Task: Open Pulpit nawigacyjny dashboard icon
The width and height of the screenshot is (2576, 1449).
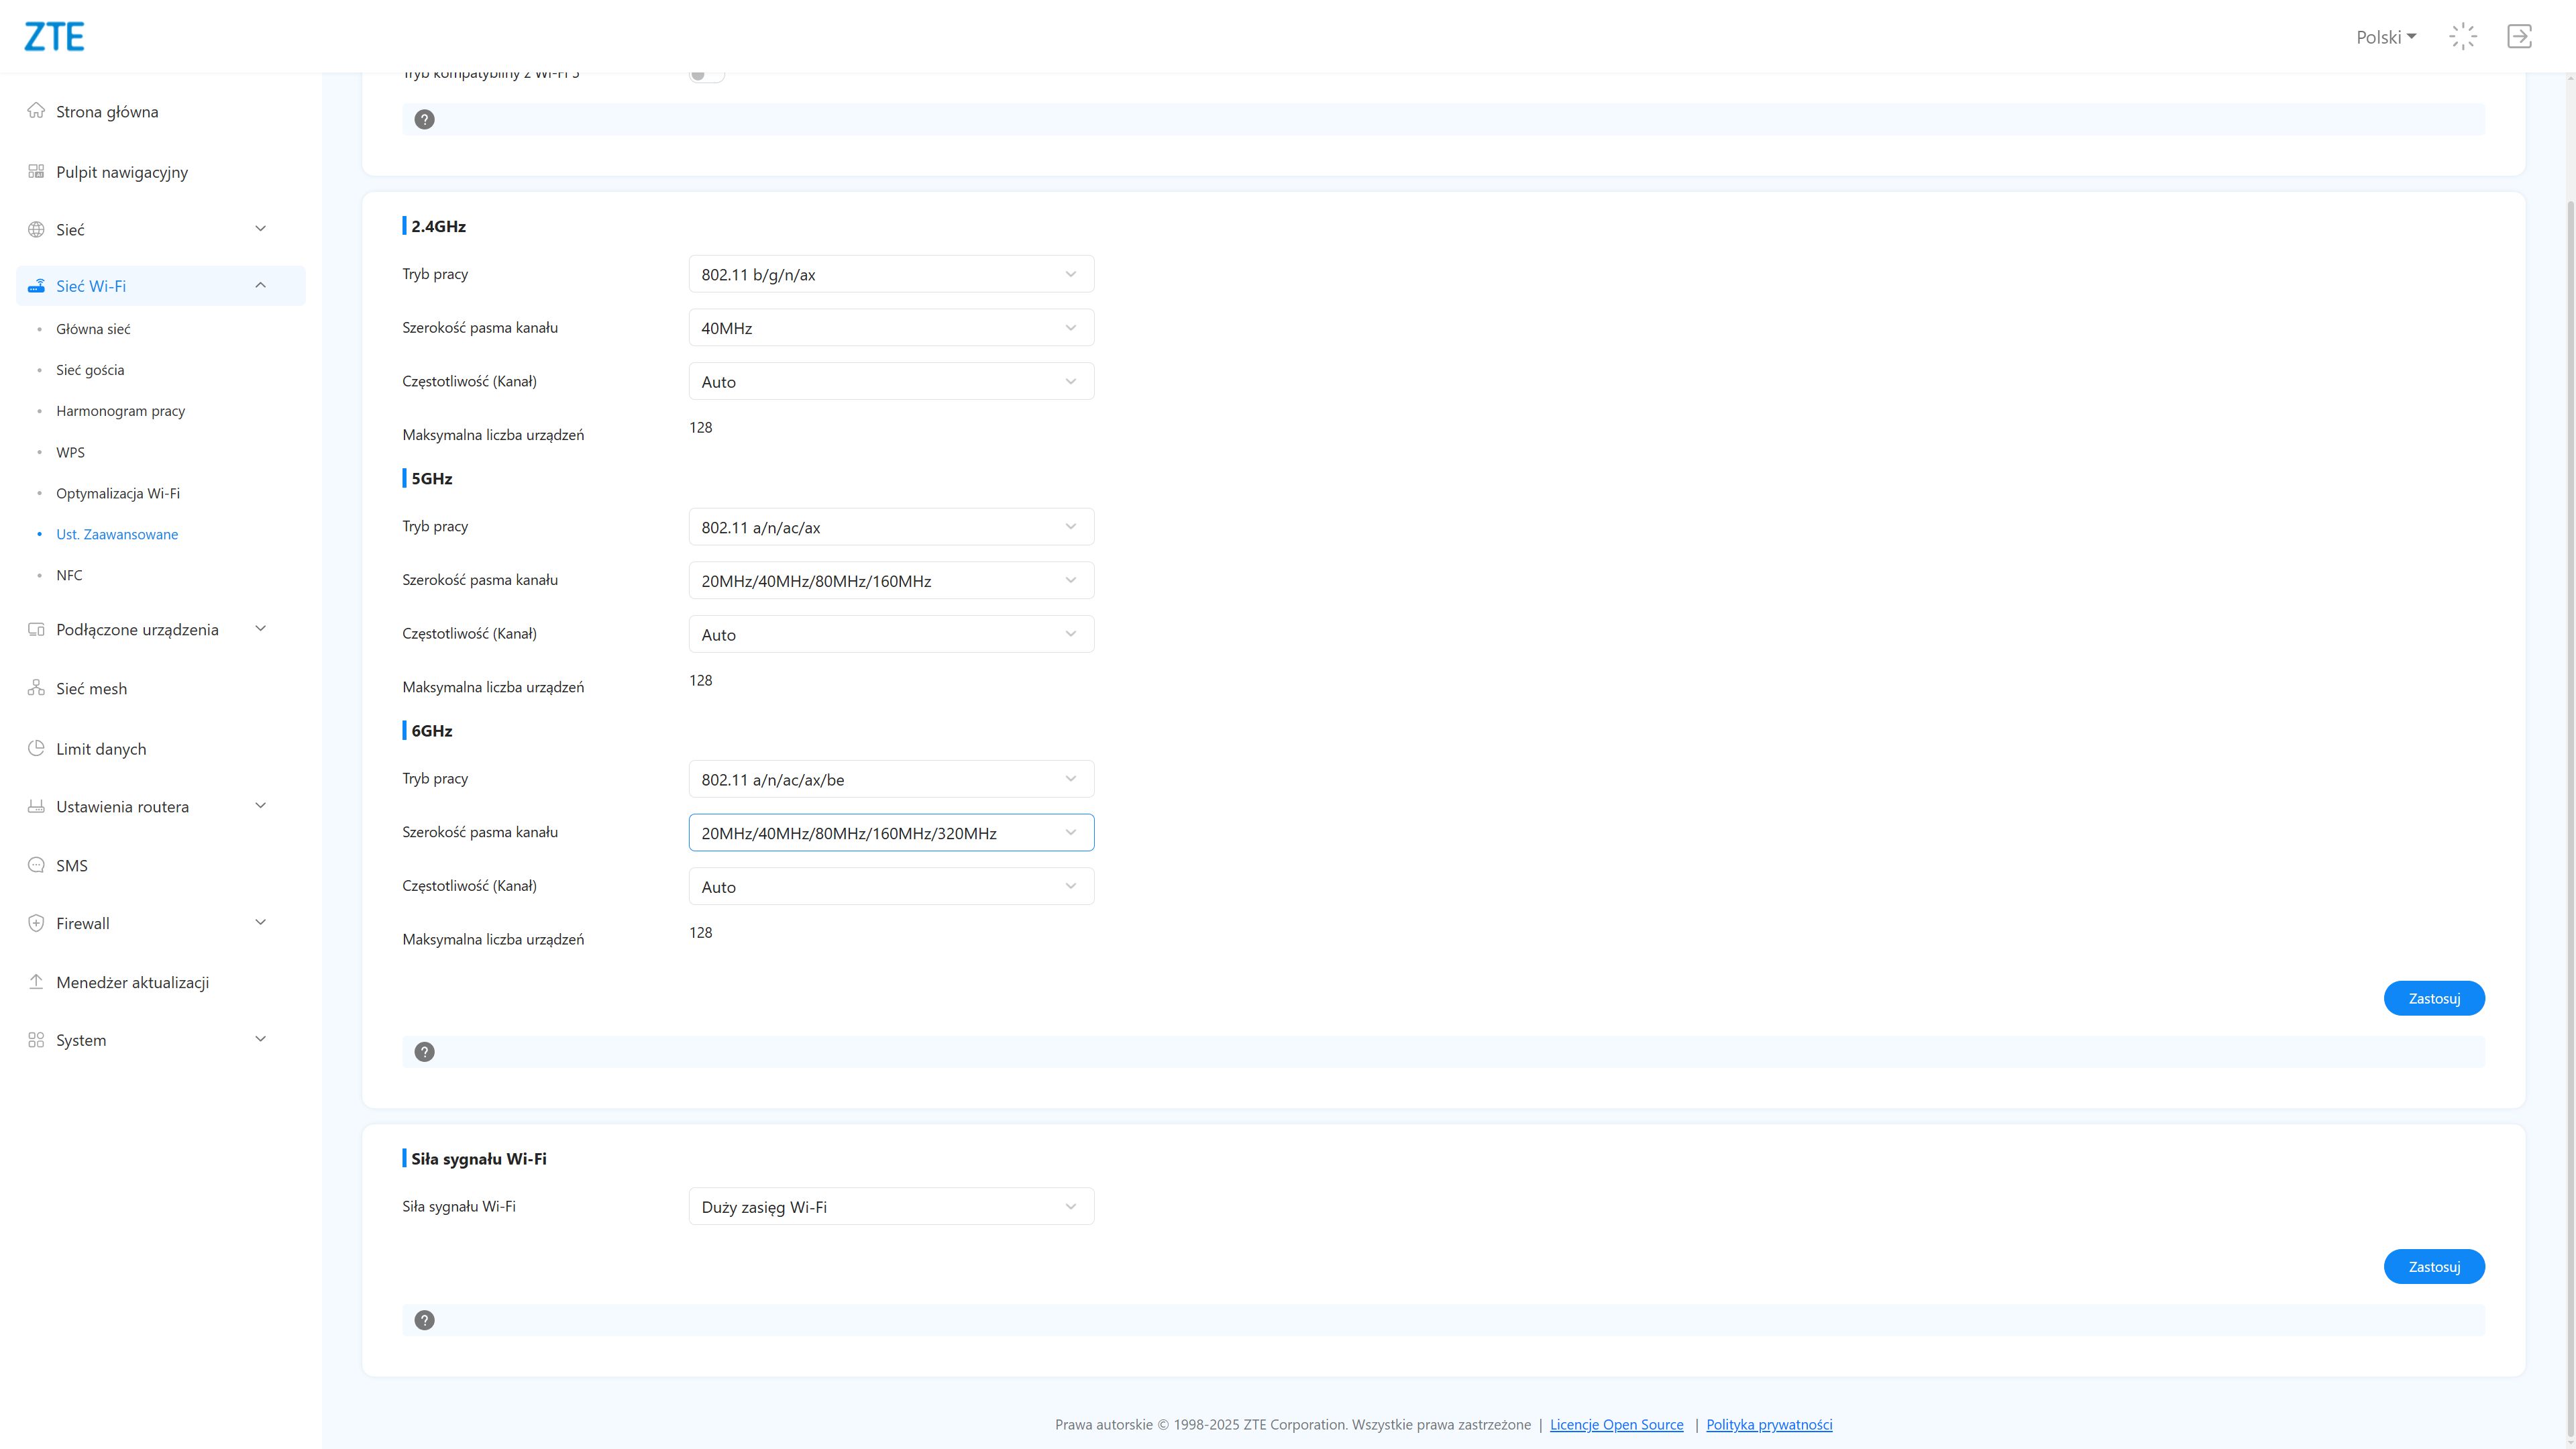Action: coord(36,172)
